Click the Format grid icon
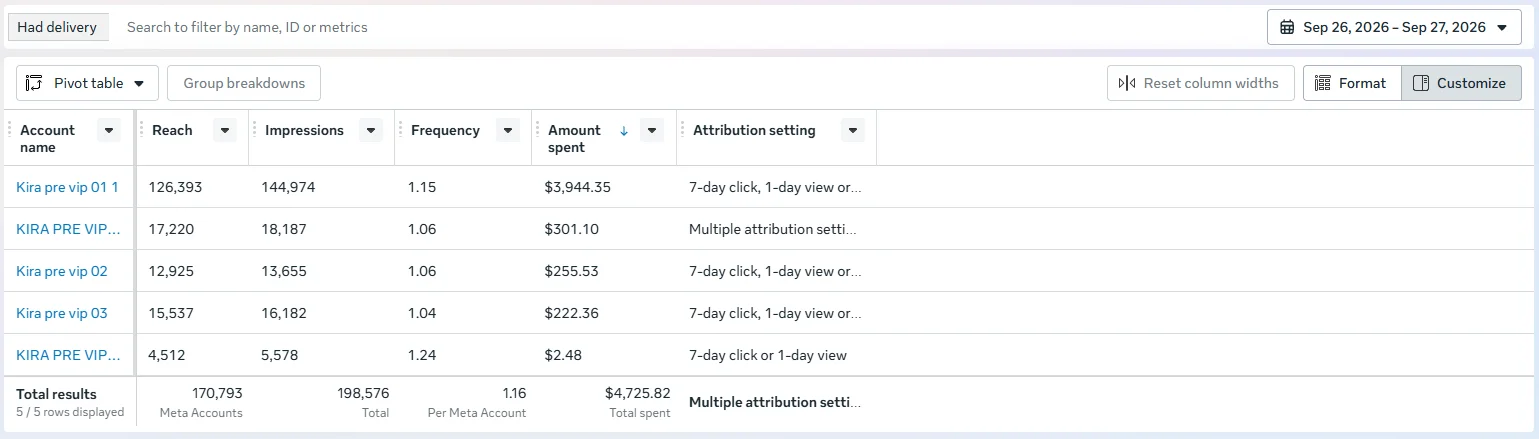1539x439 pixels. pyautogui.click(x=1323, y=83)
